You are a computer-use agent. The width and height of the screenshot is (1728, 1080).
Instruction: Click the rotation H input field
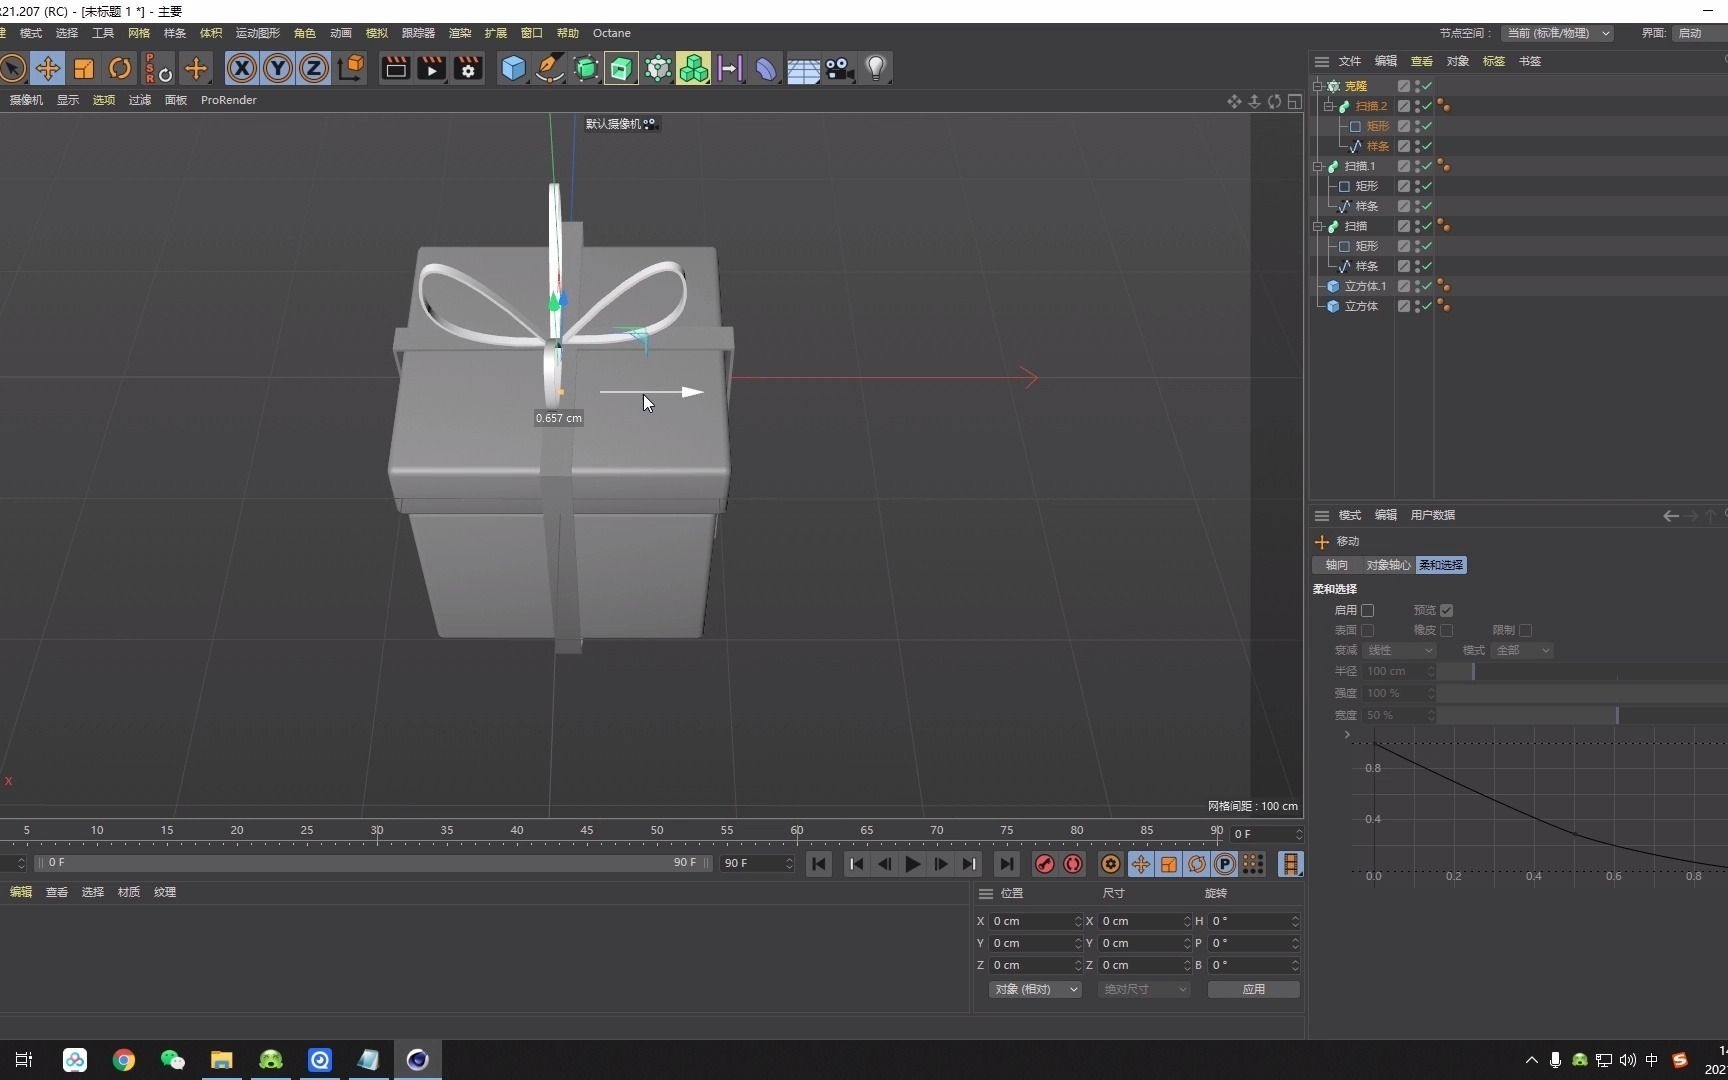coord(1254,921)
